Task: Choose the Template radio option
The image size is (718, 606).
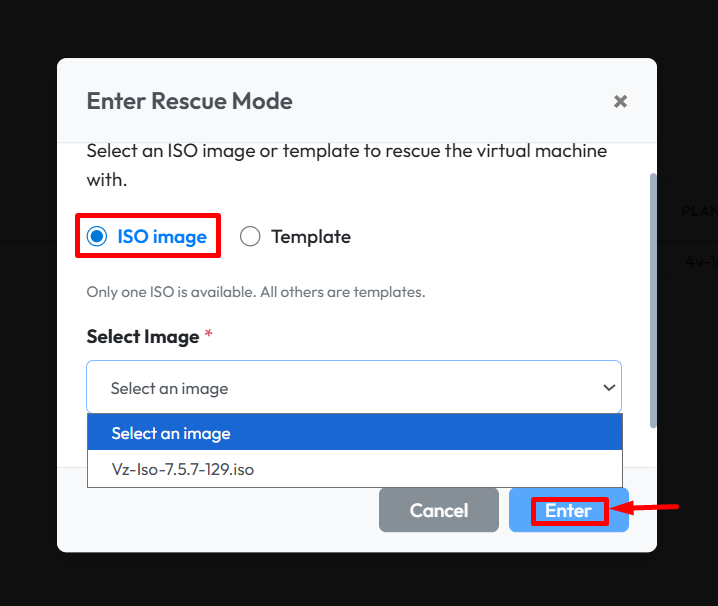Action: [x=250, y=237]
